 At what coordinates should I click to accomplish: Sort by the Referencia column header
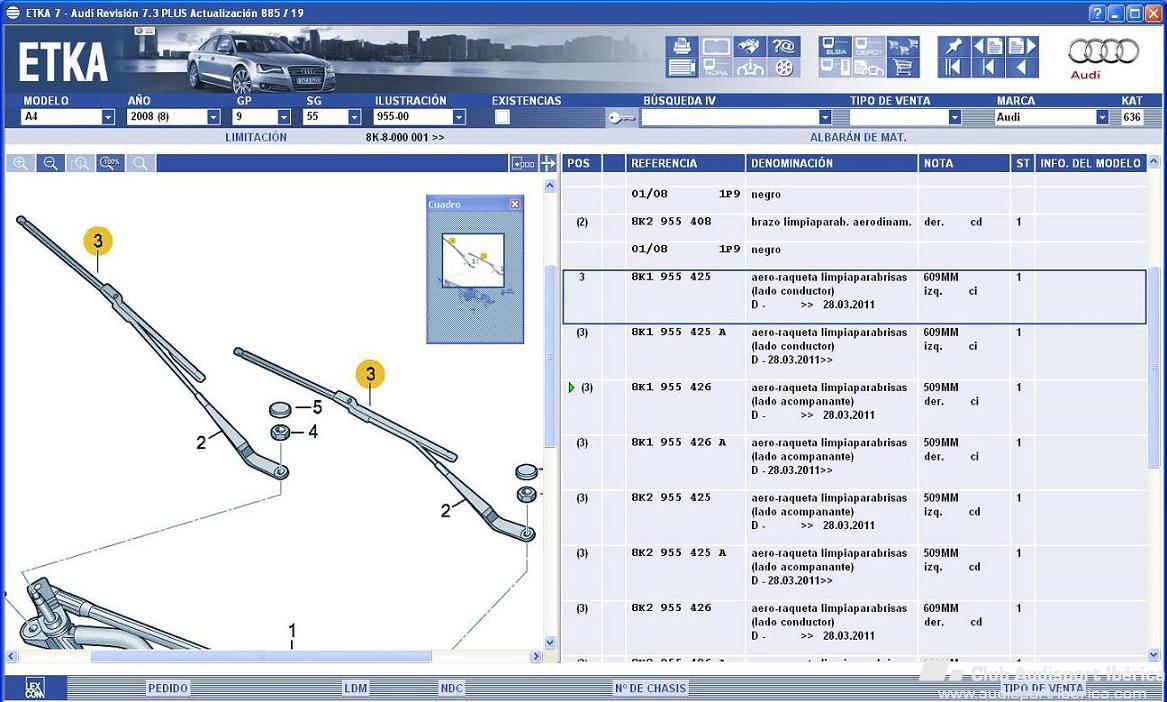point(685,163)
